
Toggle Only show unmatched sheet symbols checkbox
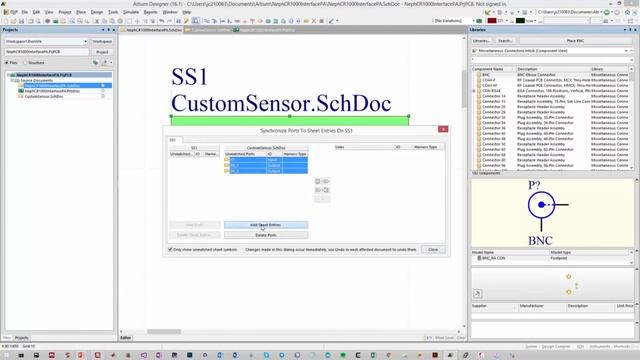click(x=170, y=249)
